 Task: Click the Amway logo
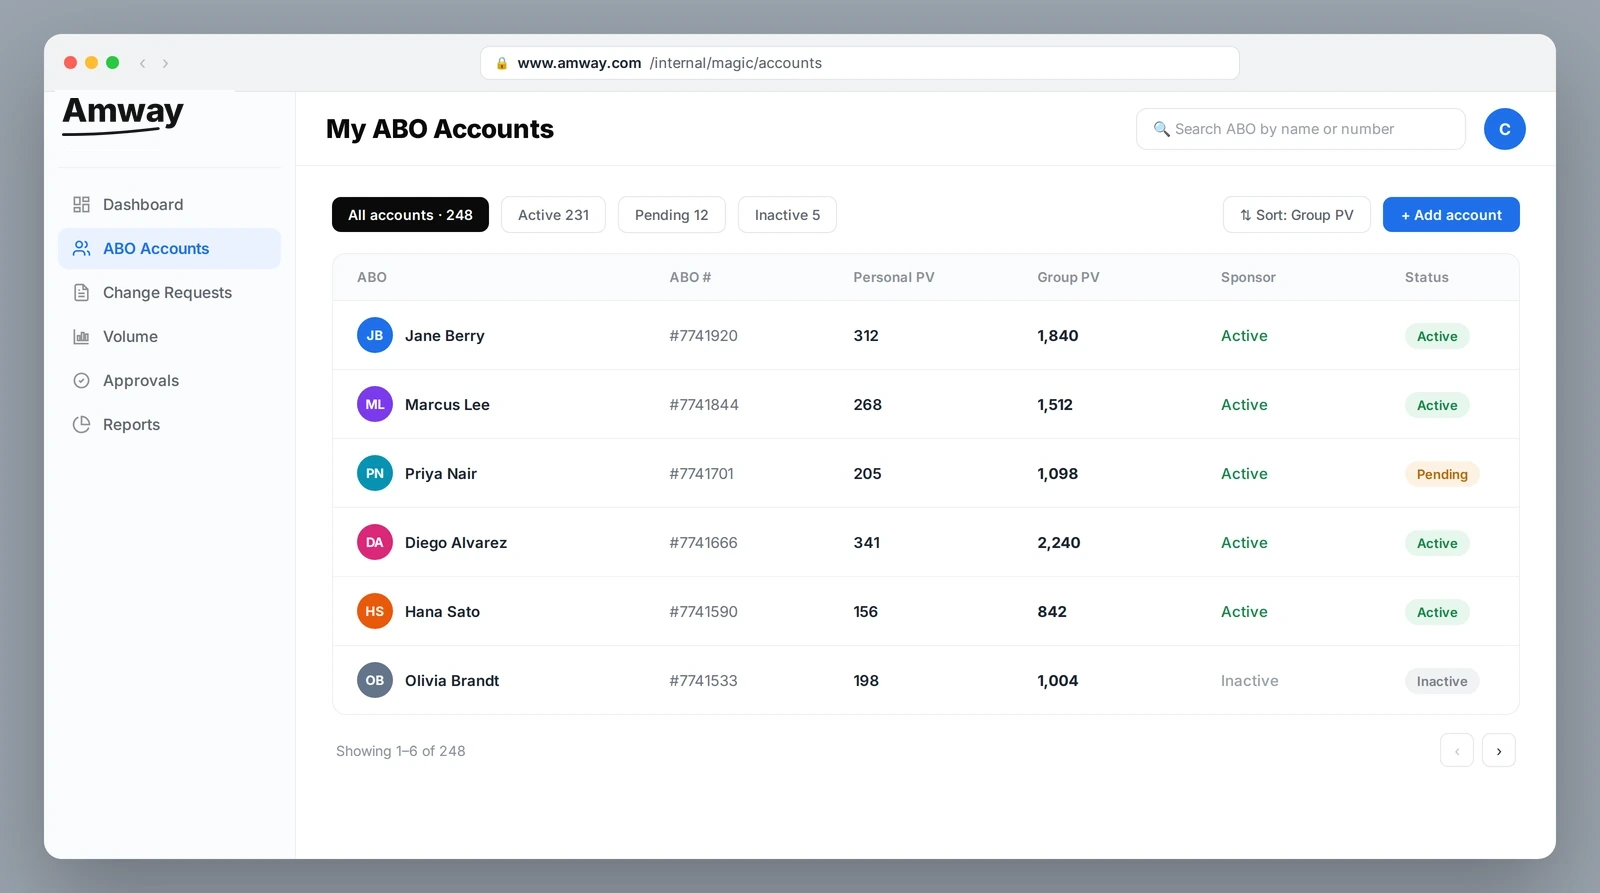click(123, 114)
